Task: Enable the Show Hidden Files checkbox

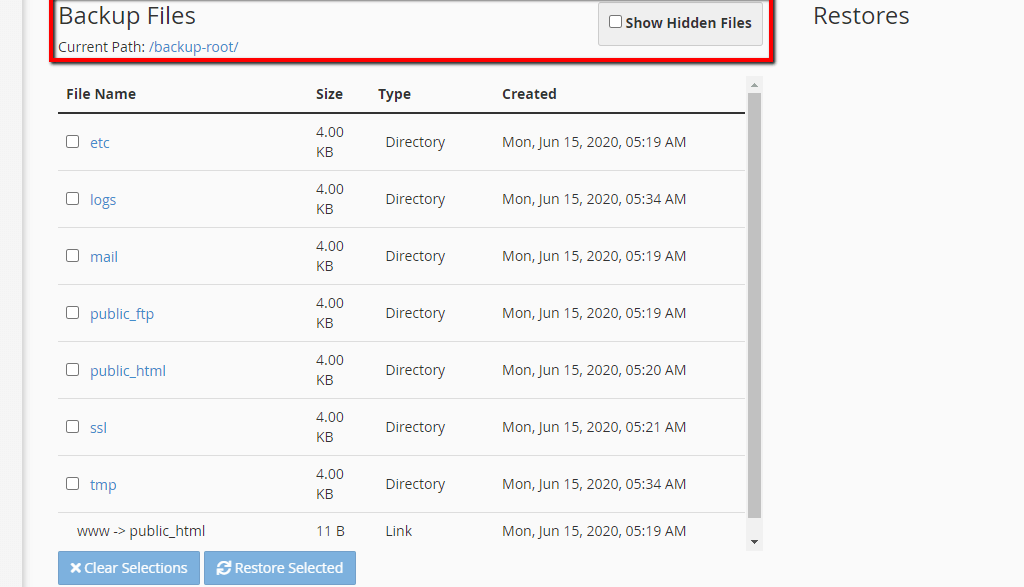Action: [615, 22]
